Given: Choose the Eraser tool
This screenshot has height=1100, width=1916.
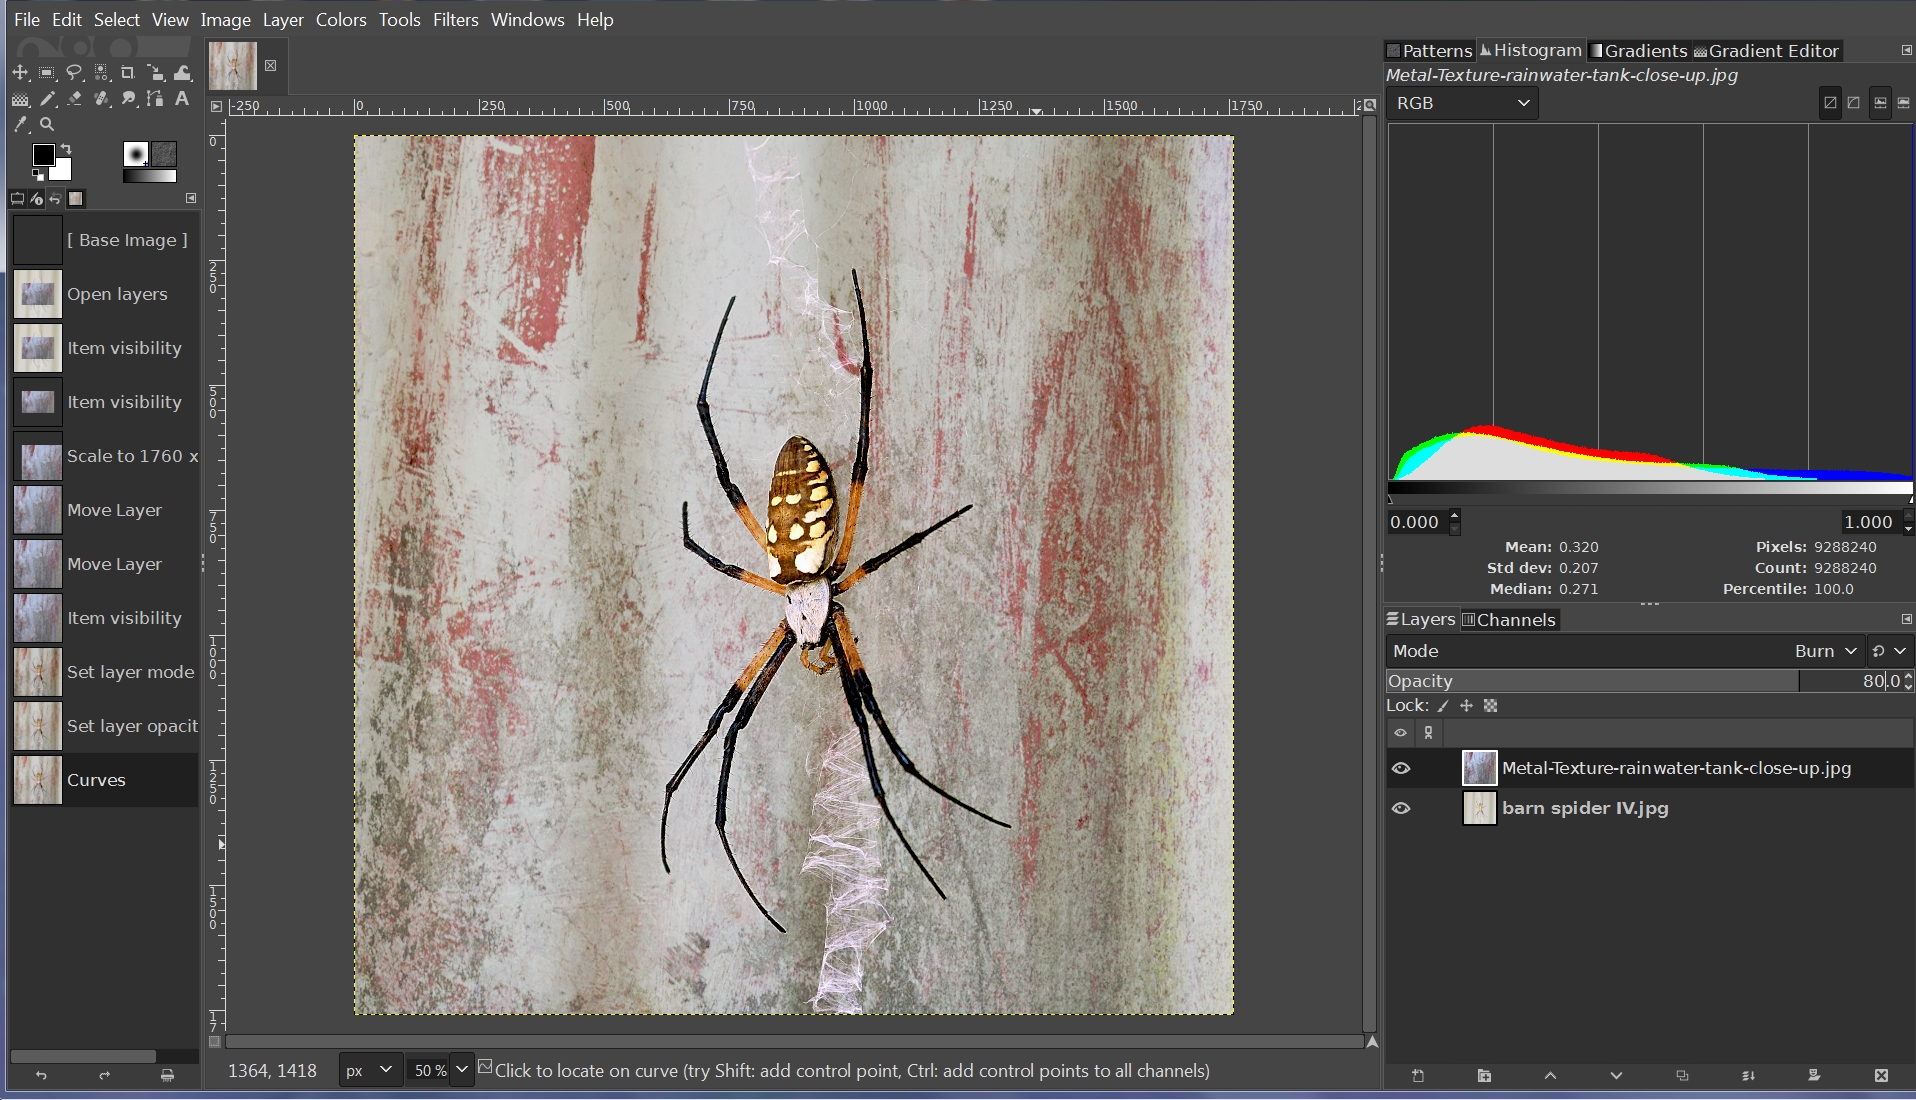Looking at the screenshot, I should pyautogui.click(x=74, y=99).
